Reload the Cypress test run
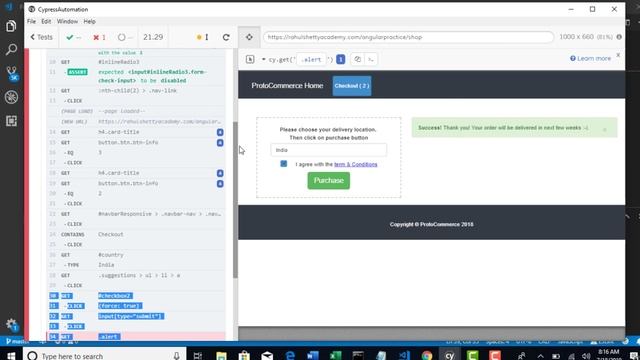 (x=226, y=37)
